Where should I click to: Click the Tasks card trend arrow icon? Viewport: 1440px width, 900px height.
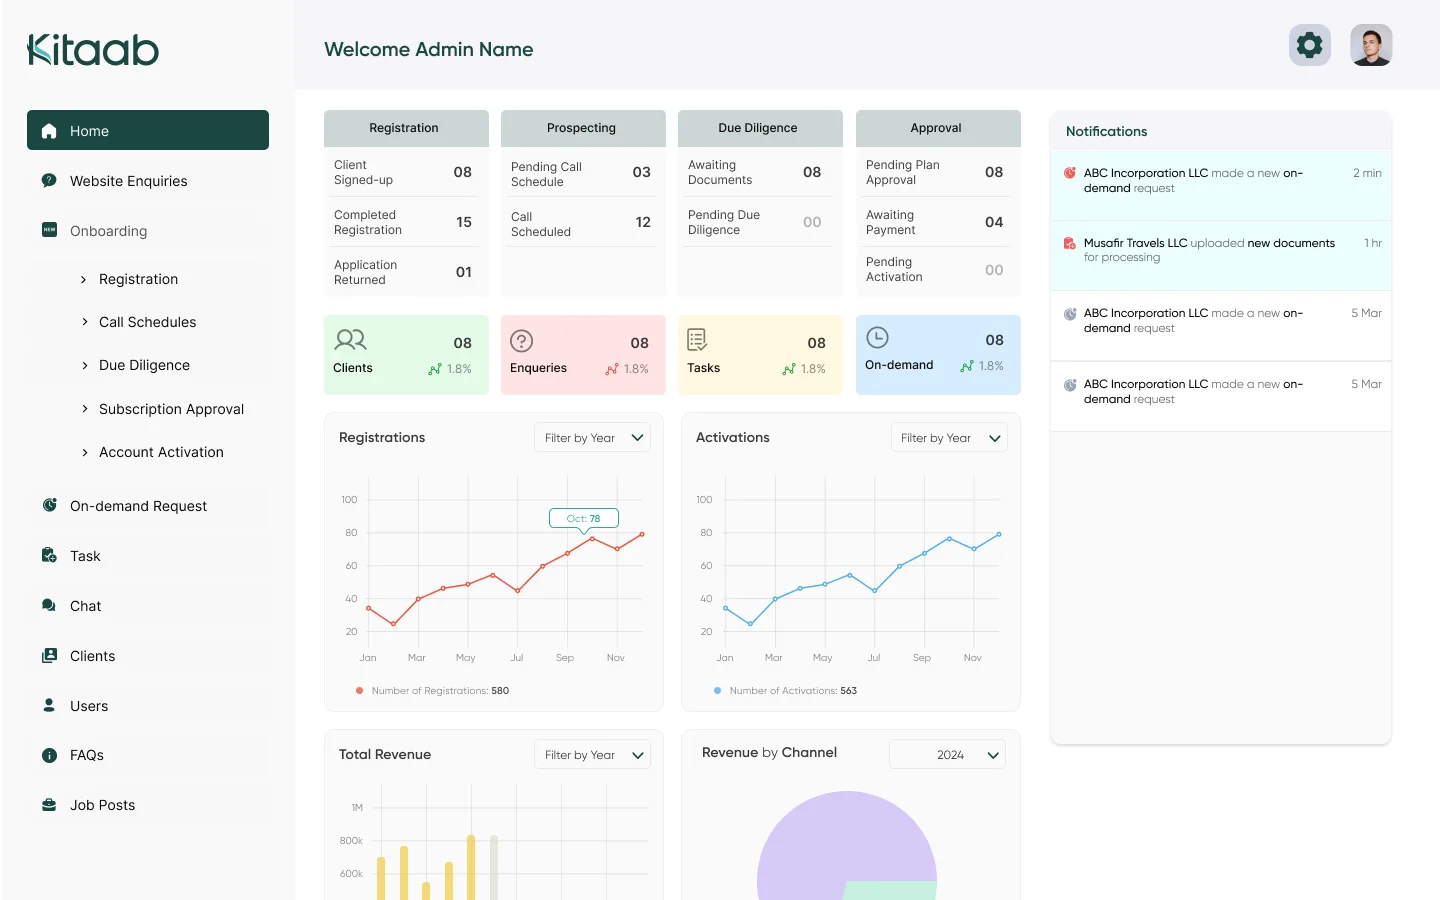click(789, 369)
